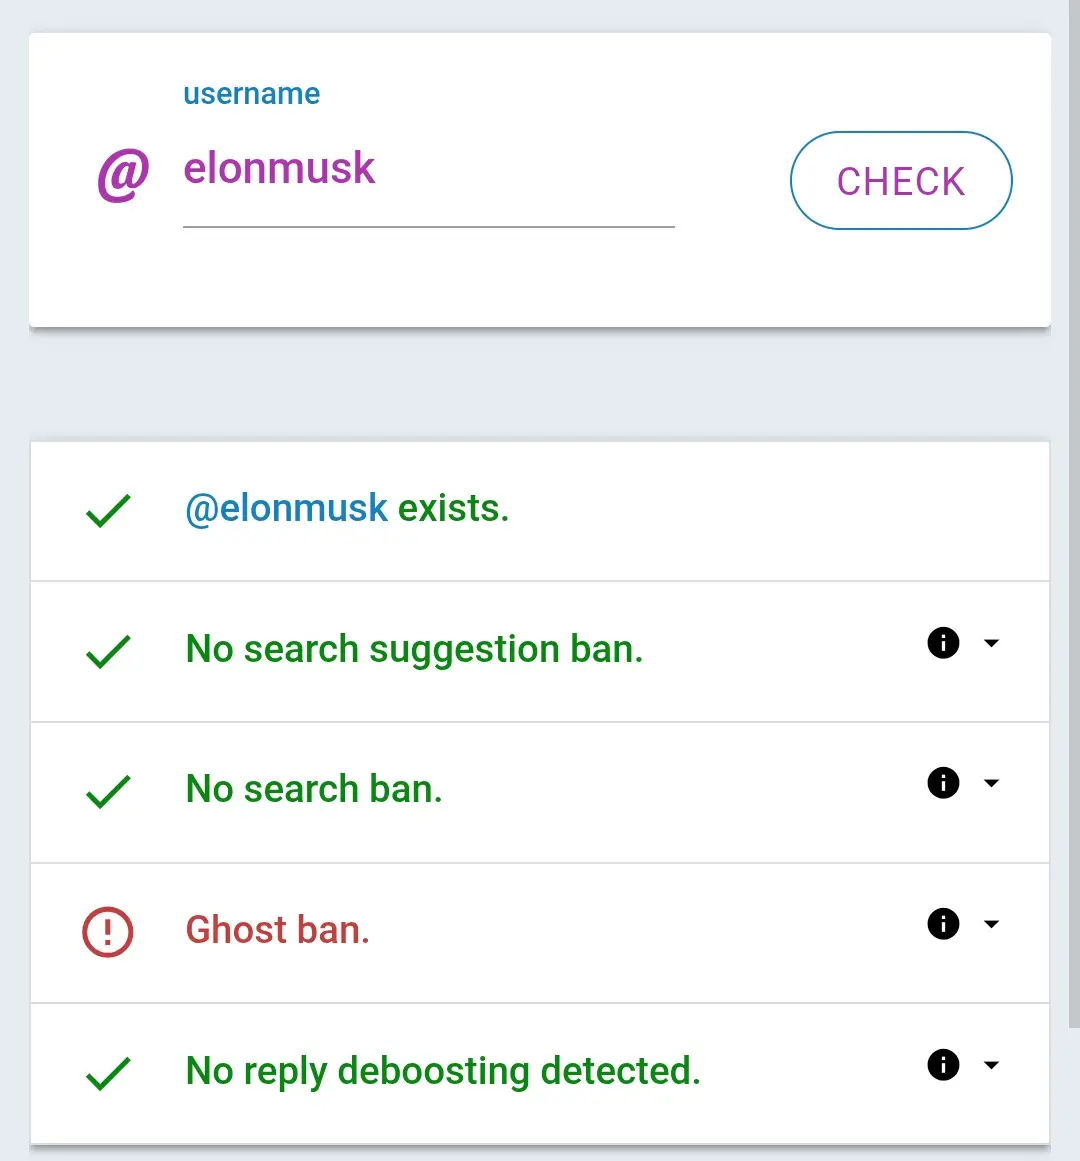The height and width of the screenshot is (1161, 1080).
Task: Click the "Ghost ban." result text
Action: (x=278, y=931)
